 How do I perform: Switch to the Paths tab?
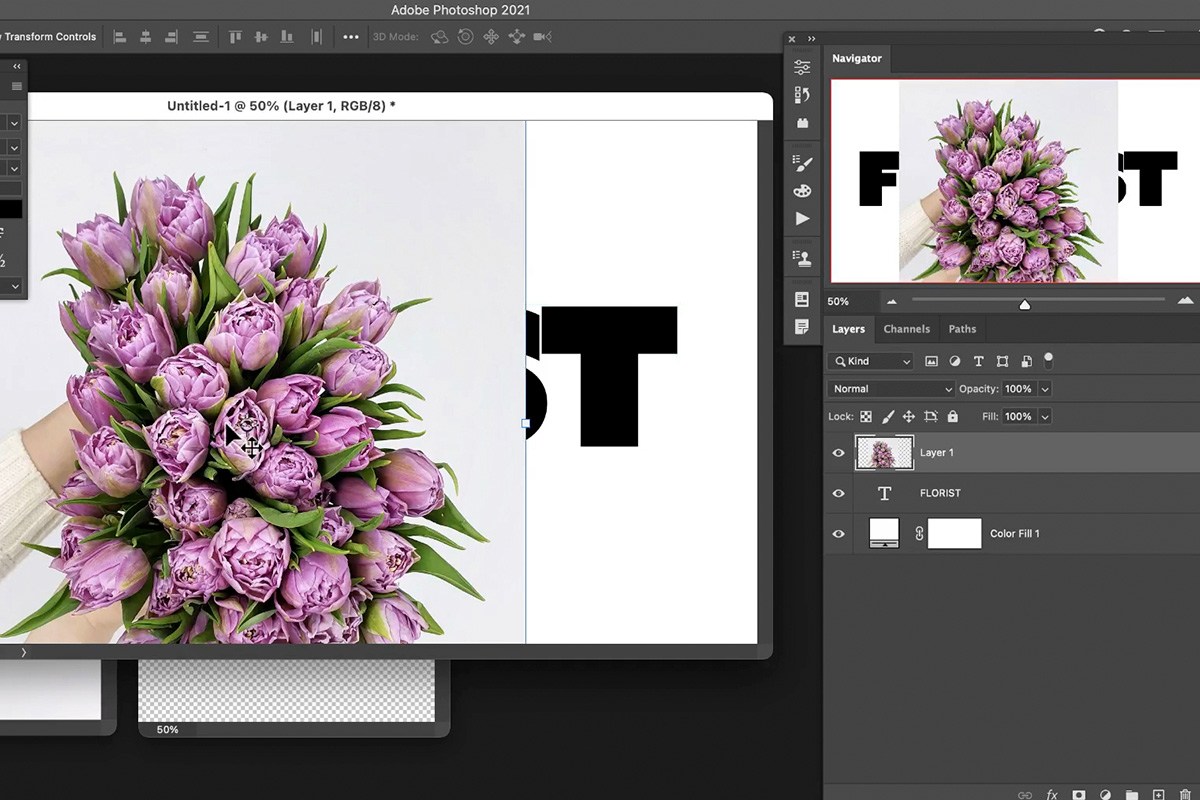(x=962, y=329)
